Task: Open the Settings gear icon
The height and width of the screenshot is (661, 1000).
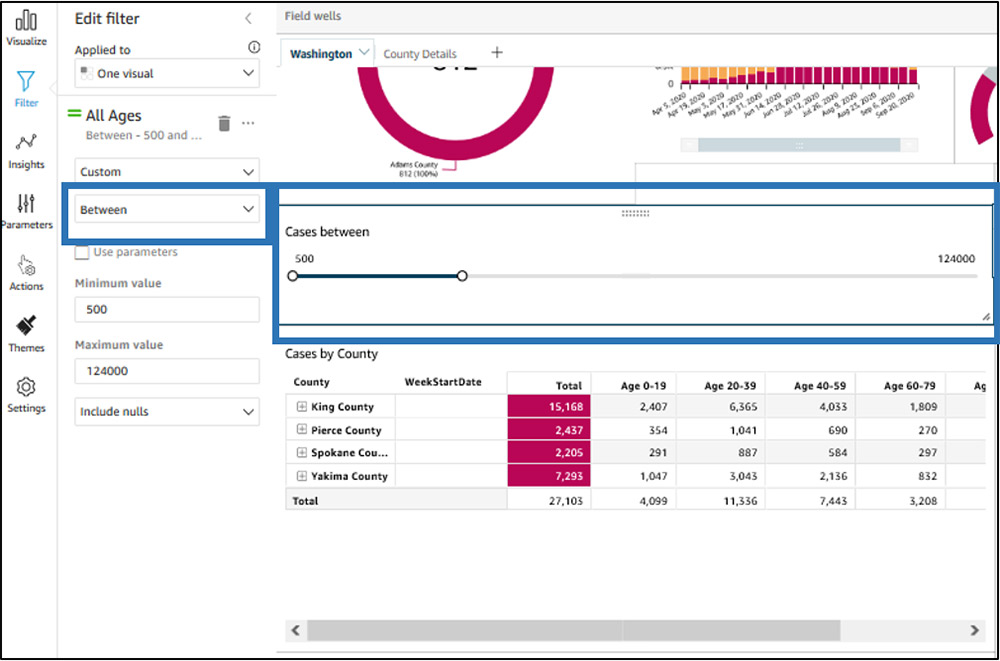Action: click(26, 387)
